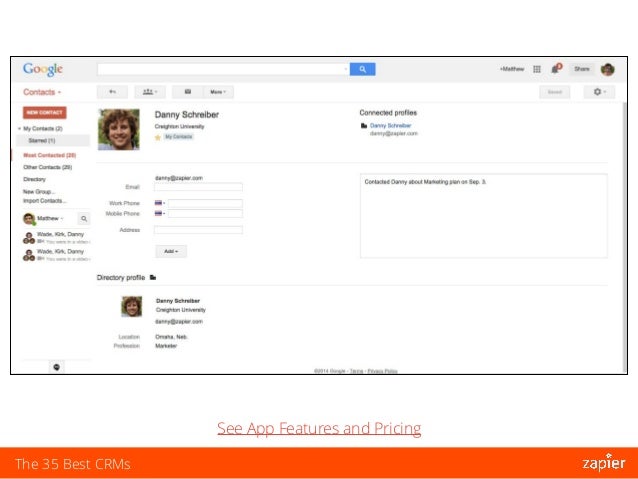Click the Google search input box
Screen dimensions: 638x479
(x=223, y=69)
